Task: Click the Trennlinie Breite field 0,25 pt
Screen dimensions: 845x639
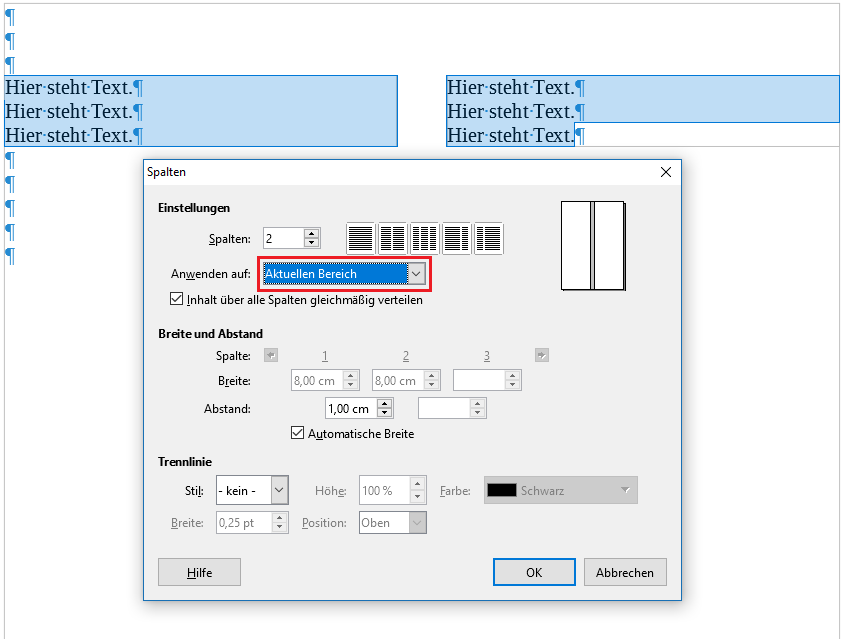Action: [x=244, y=523]
